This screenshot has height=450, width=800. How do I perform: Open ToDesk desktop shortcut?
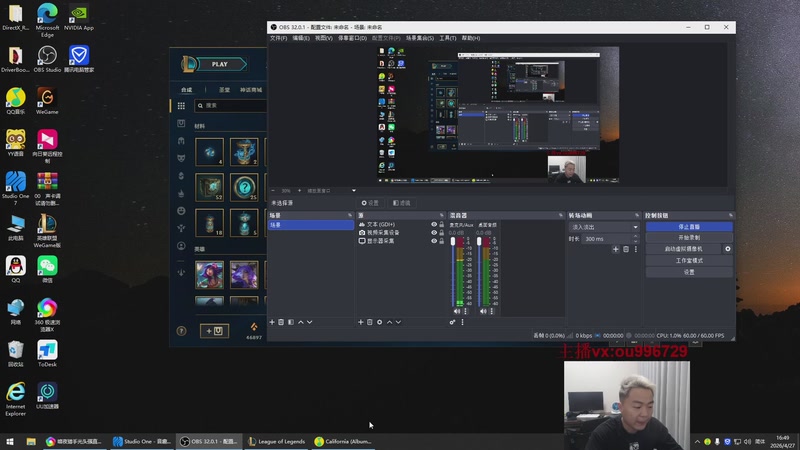(x=47, y=354)
